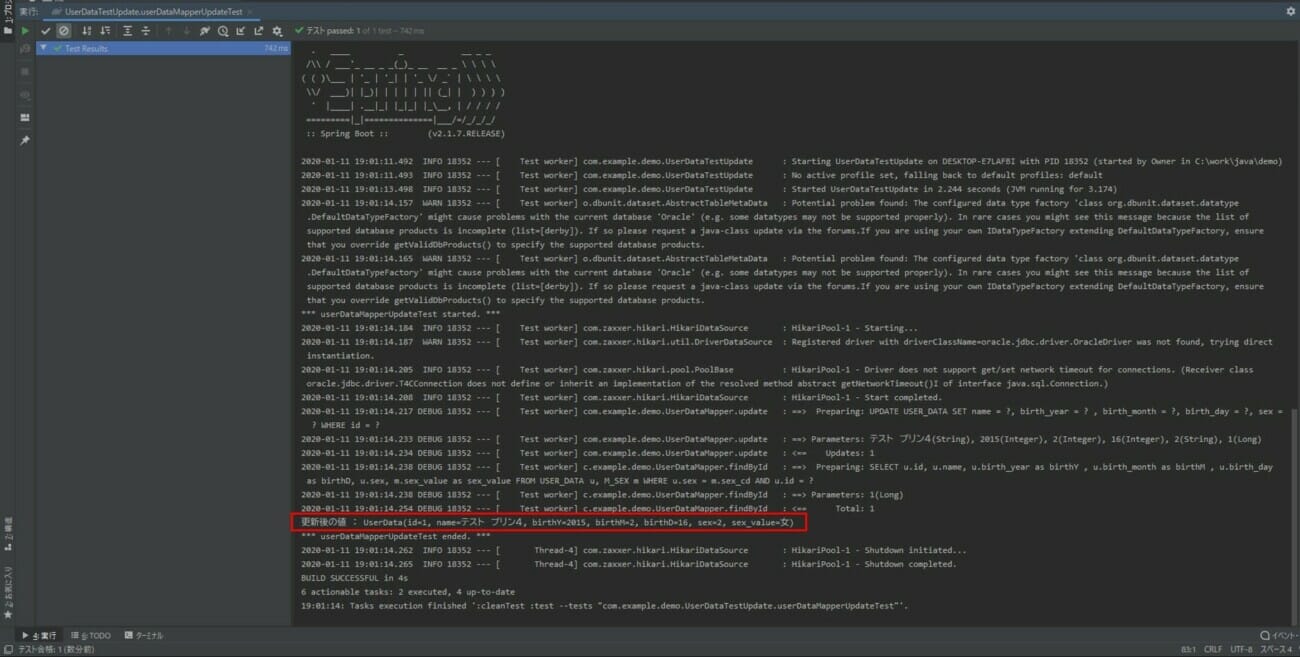This screenshot has width=1300, height=657.
Task: Select the UserDataTestUpdate.userDataMapperUpdateTest run tab
Action: click(150, 11)
